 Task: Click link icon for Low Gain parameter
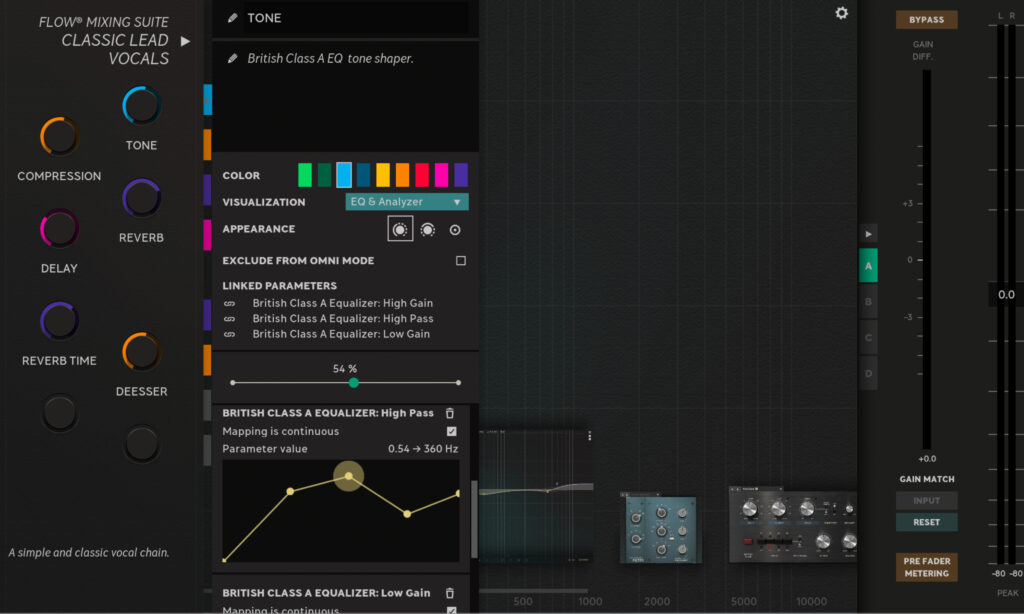(x=229, y=334)
